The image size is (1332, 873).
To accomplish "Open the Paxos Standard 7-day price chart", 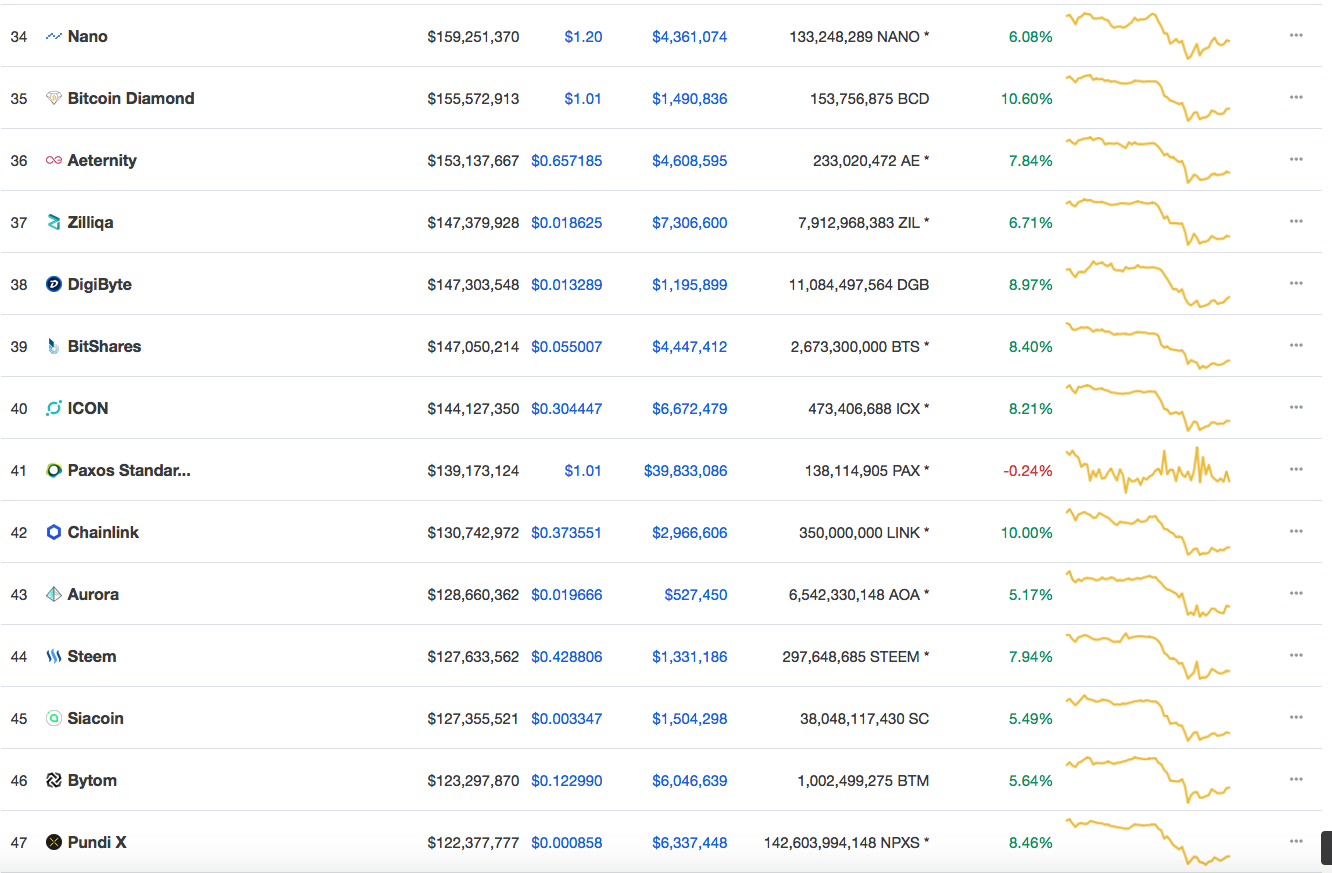I will point(1149,469).
